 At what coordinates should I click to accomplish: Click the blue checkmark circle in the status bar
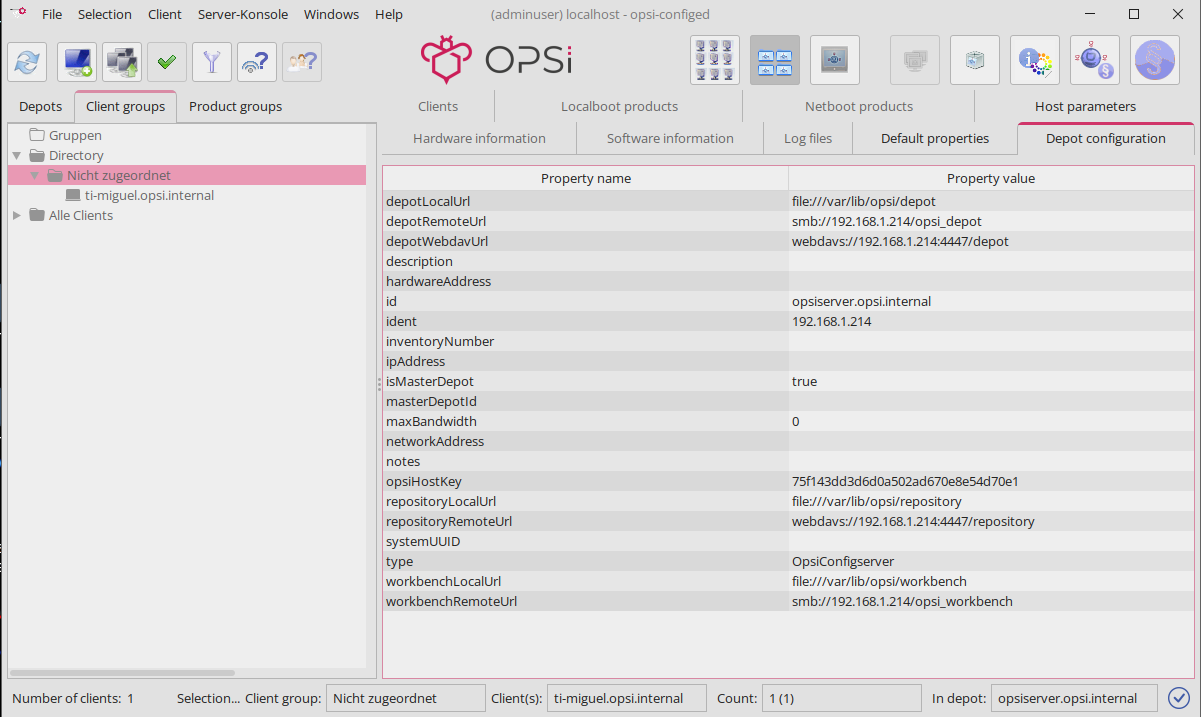[x=1179, y=698]
